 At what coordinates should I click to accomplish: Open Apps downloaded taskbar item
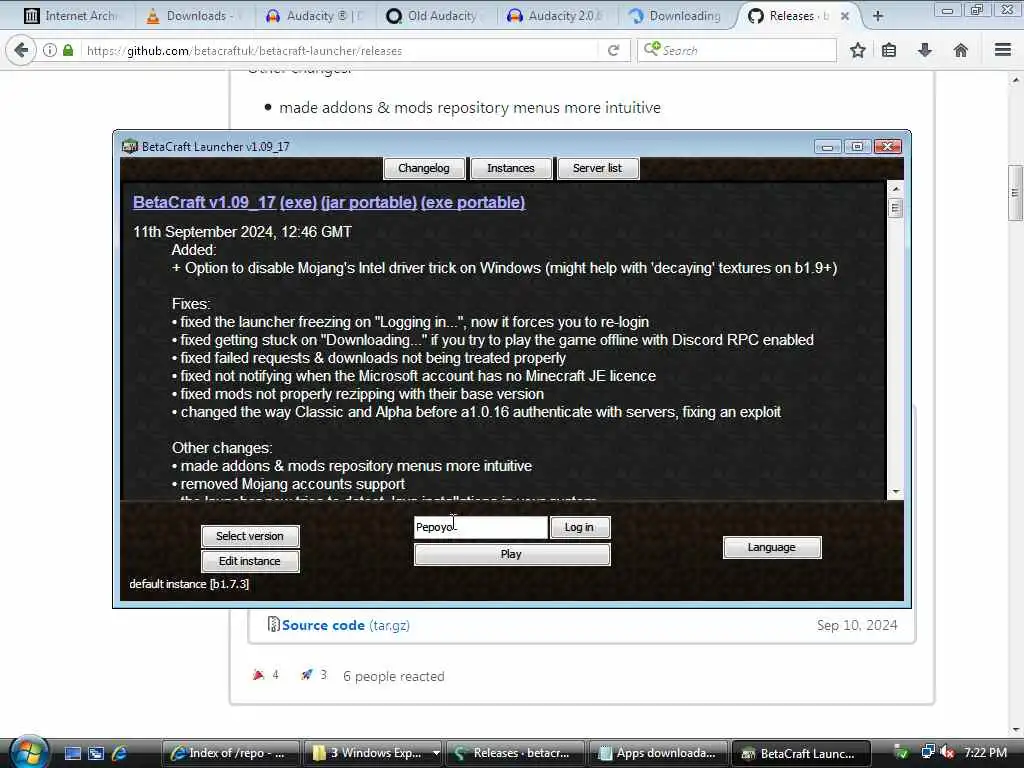coord(658,753)
